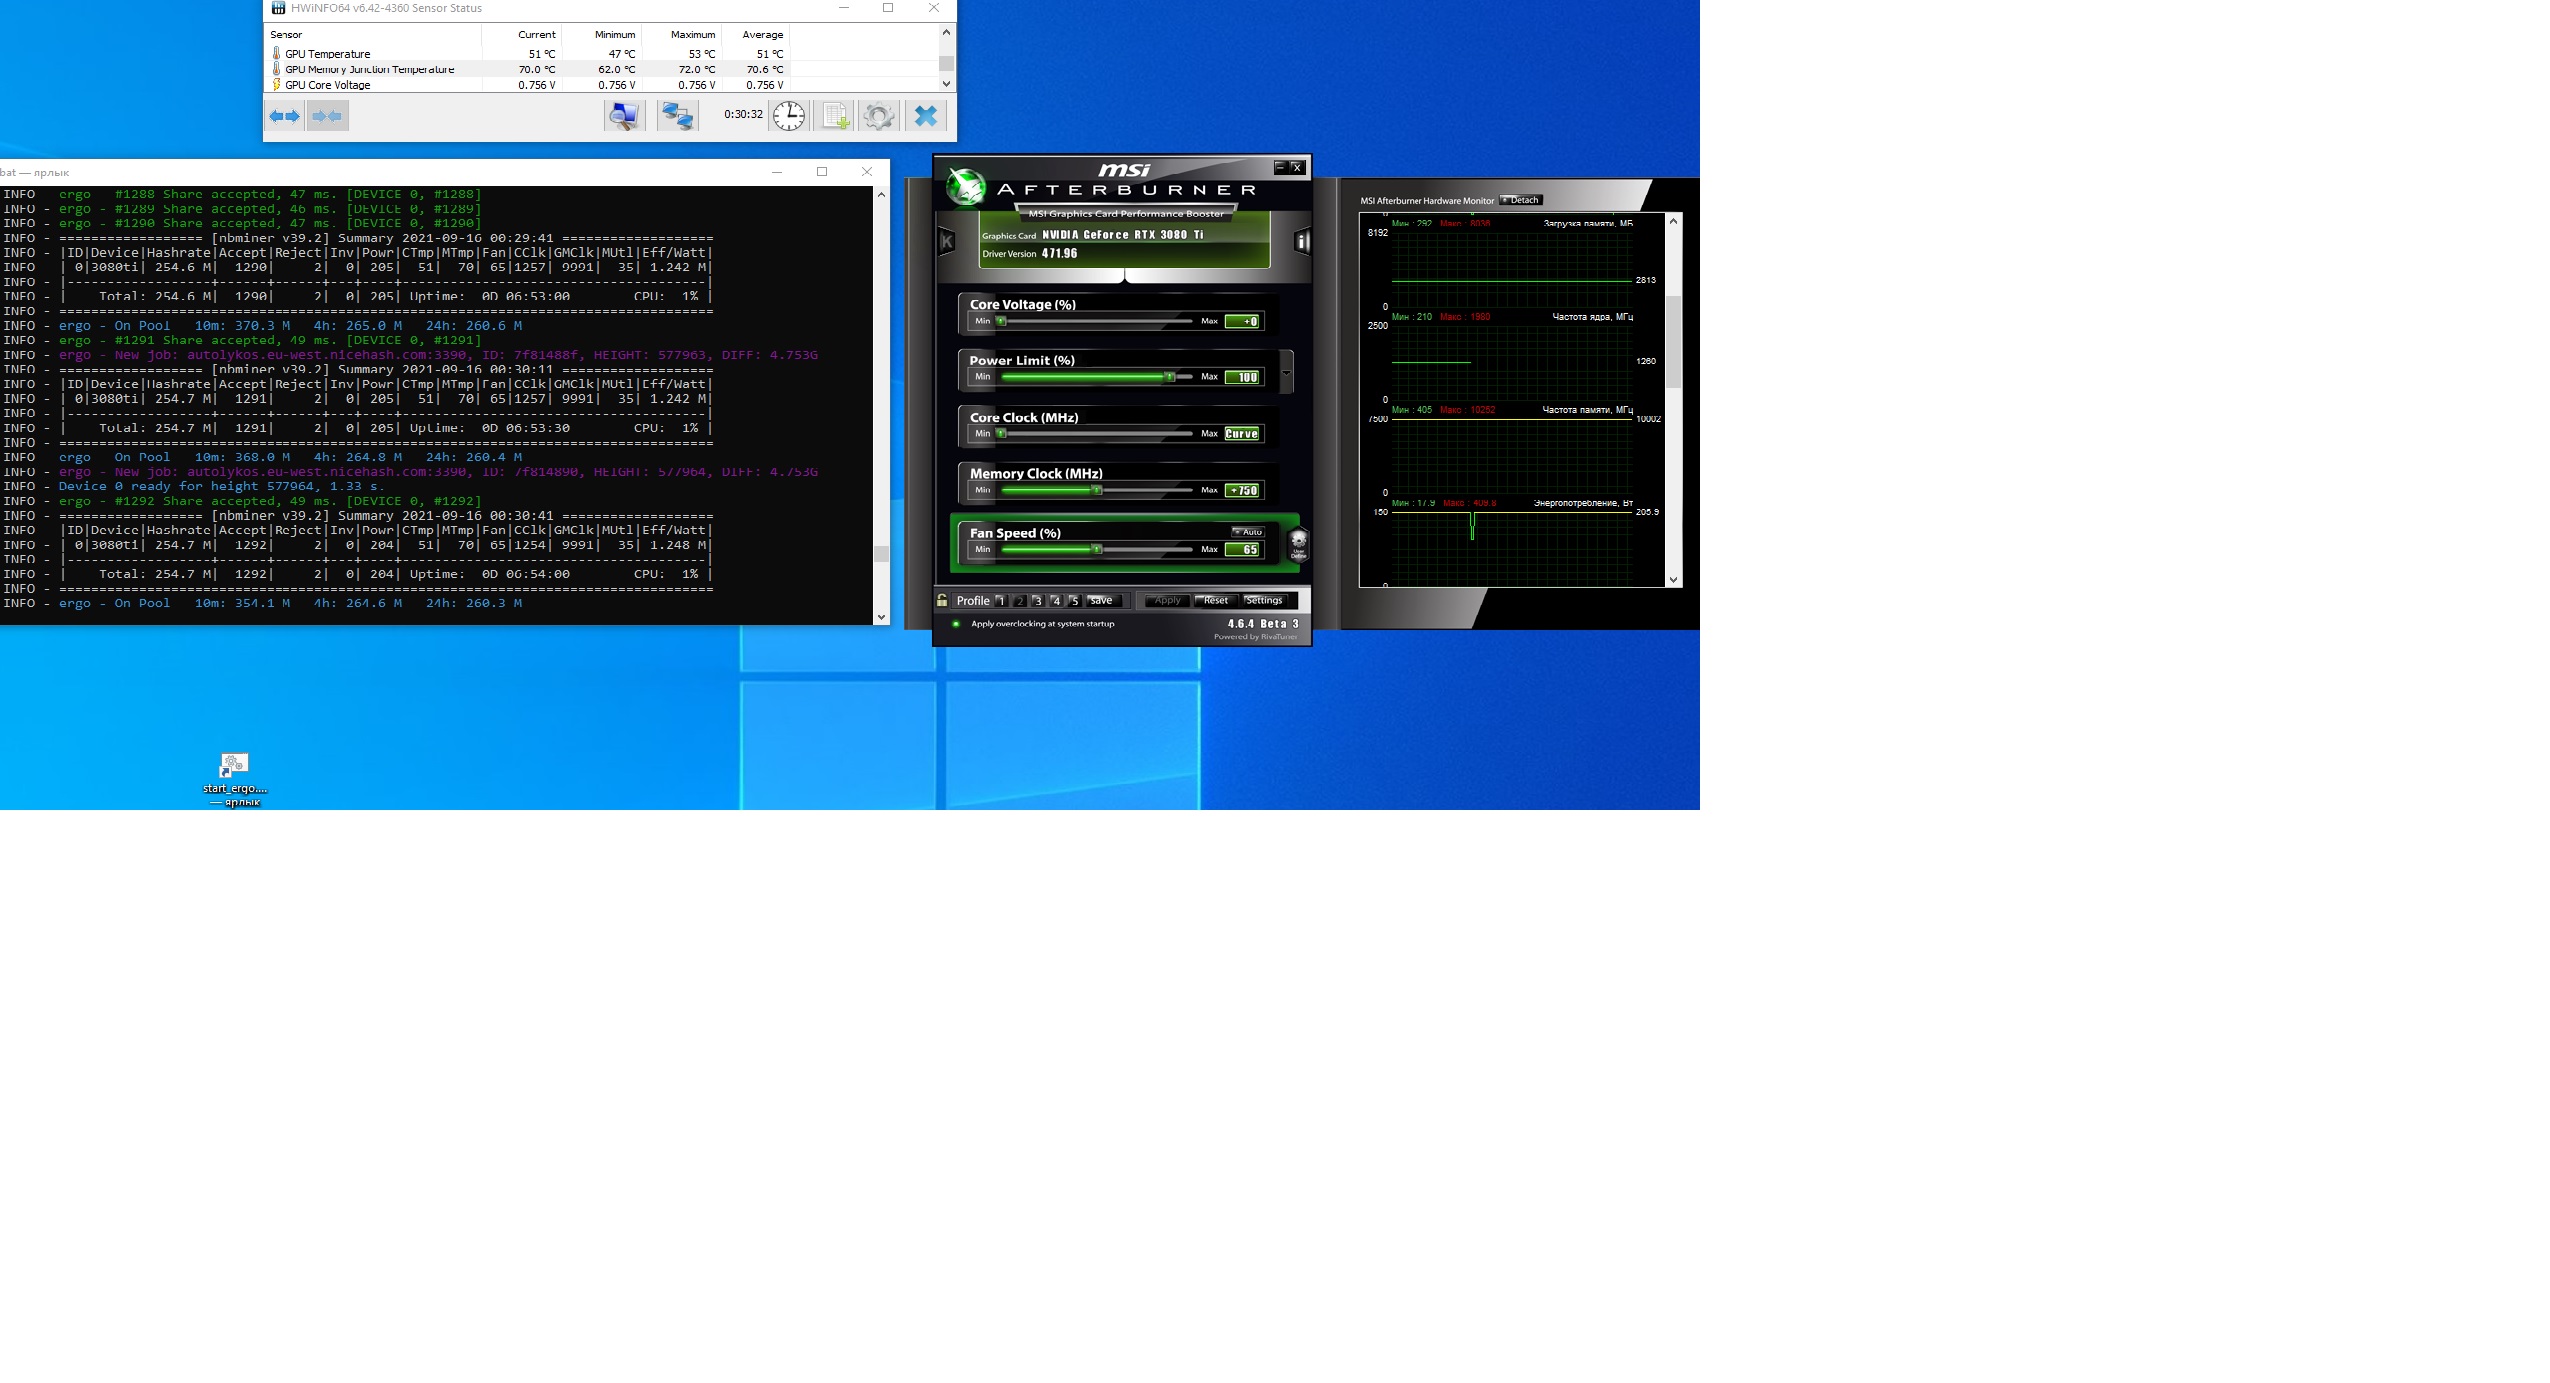Click HWiNFO expand columns arrows icon

pyautogui.click(x=285, y=116)
